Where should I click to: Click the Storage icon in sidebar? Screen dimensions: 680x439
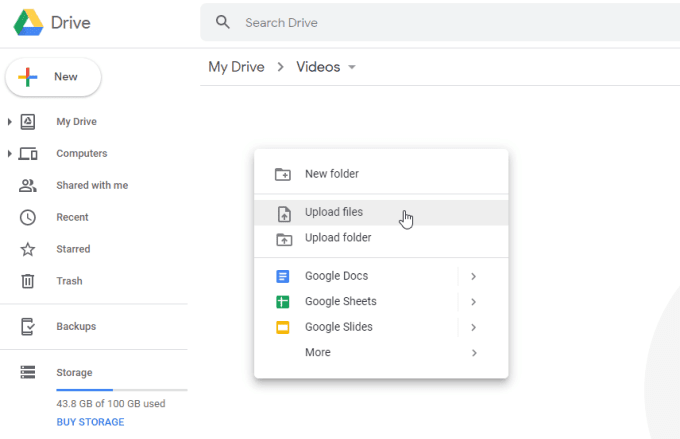tap(28, 373)
